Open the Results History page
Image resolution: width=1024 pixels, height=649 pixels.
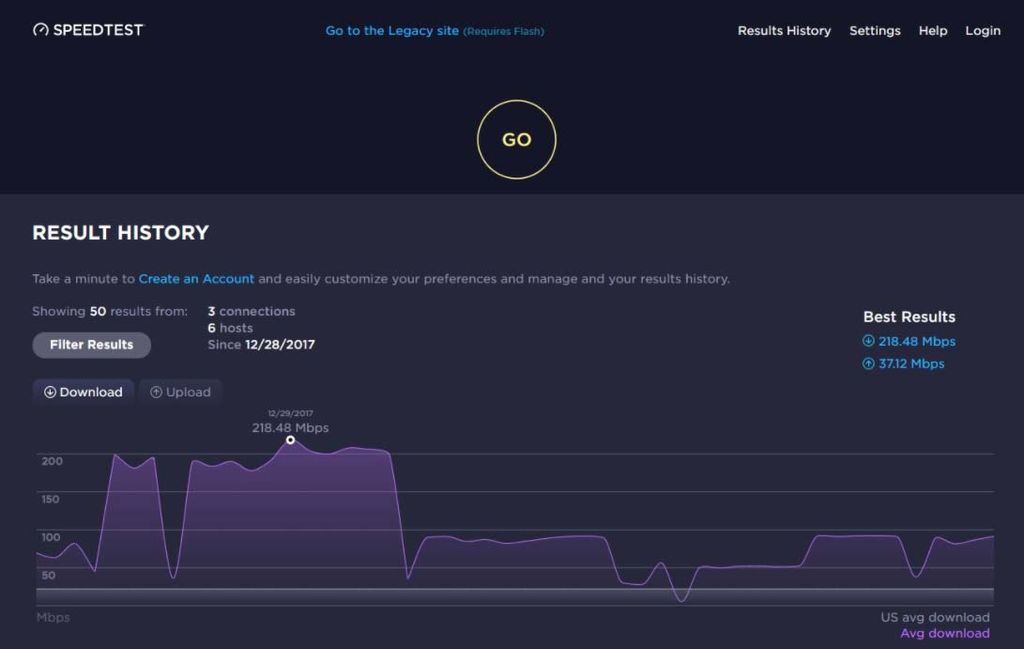pyautogui.click(x=784, y=31)
